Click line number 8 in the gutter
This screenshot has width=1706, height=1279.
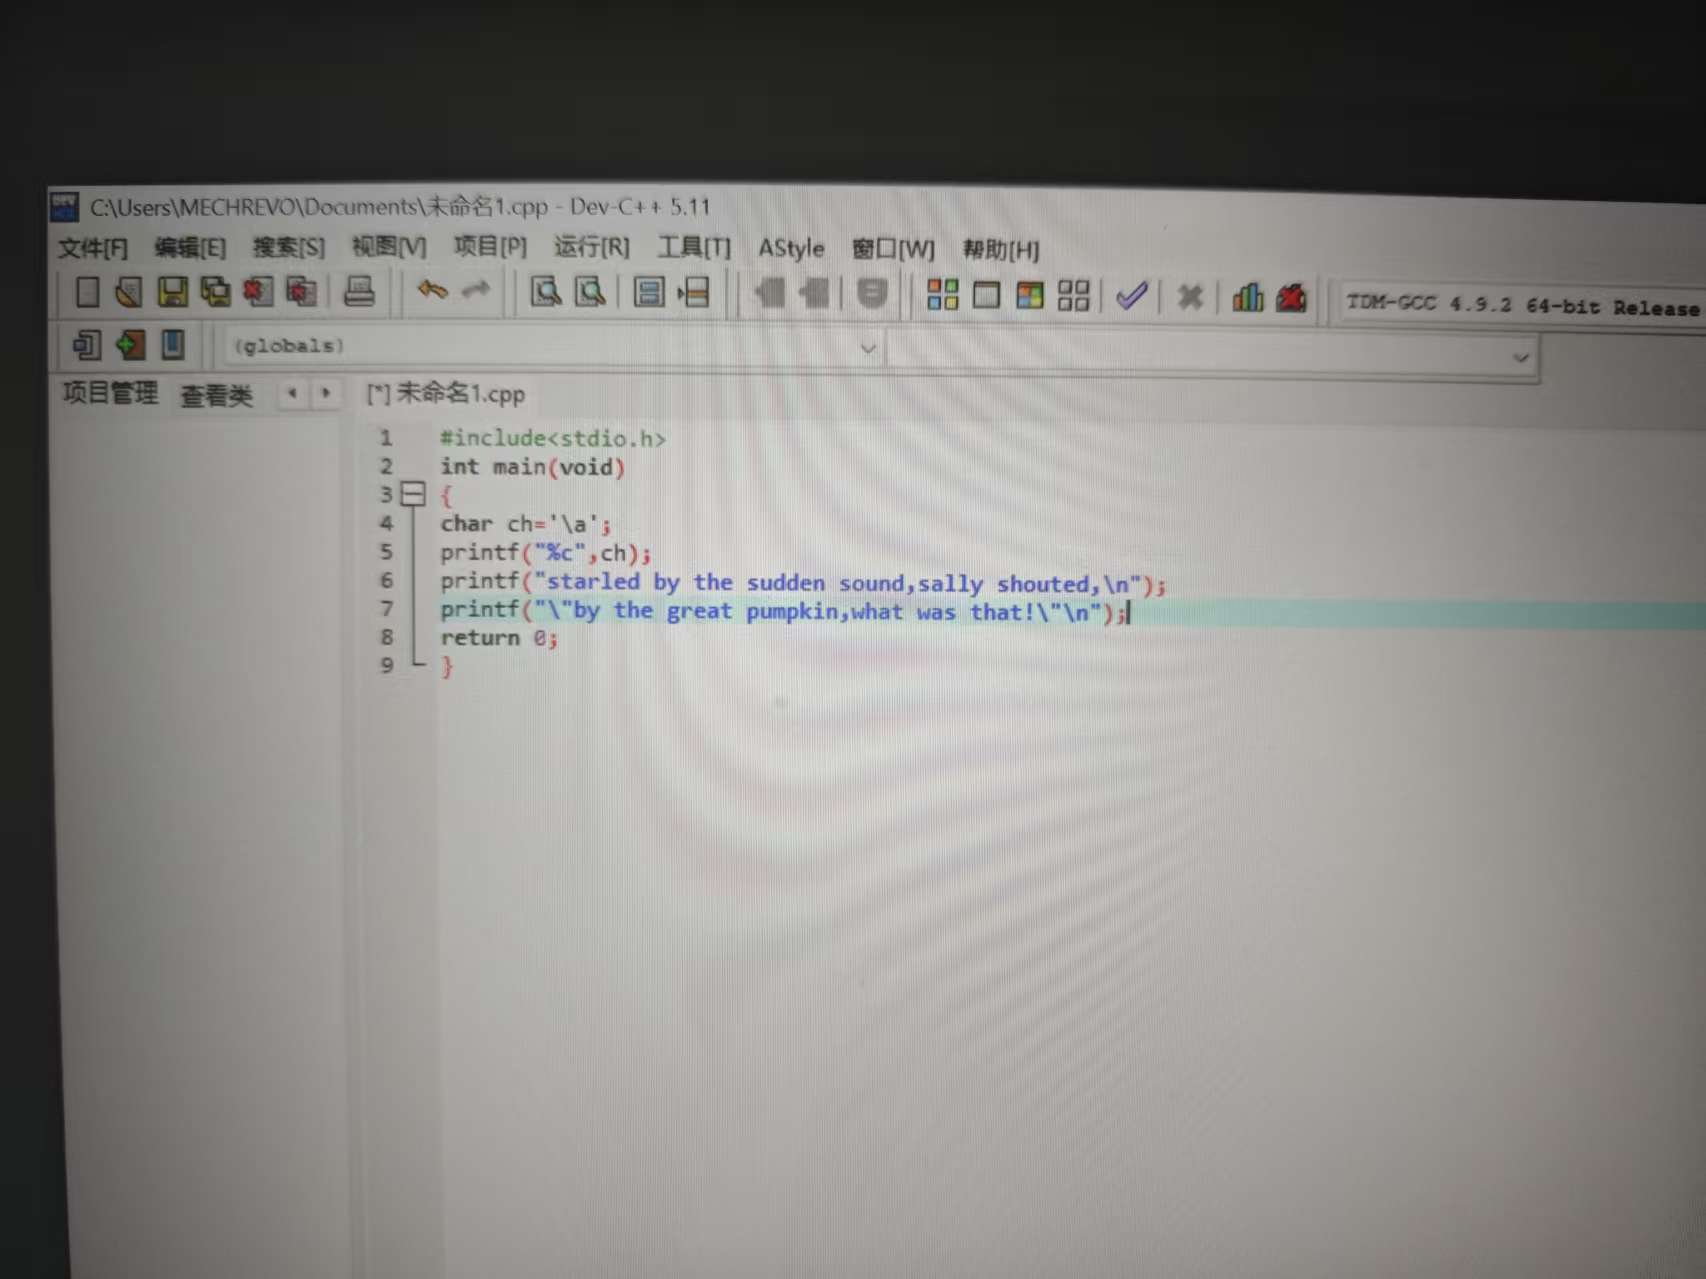[x=386, y=637]
